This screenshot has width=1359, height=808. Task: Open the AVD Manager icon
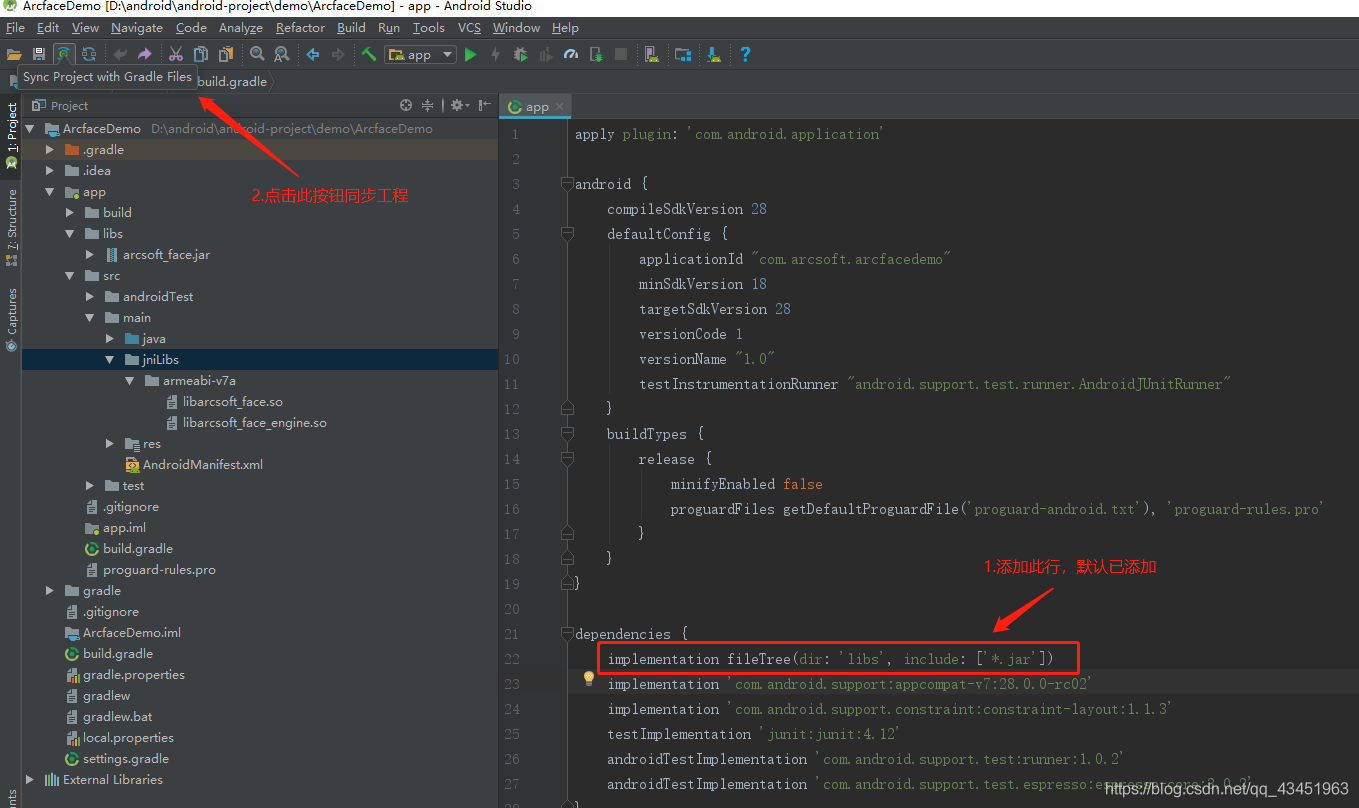coord(651,54)
